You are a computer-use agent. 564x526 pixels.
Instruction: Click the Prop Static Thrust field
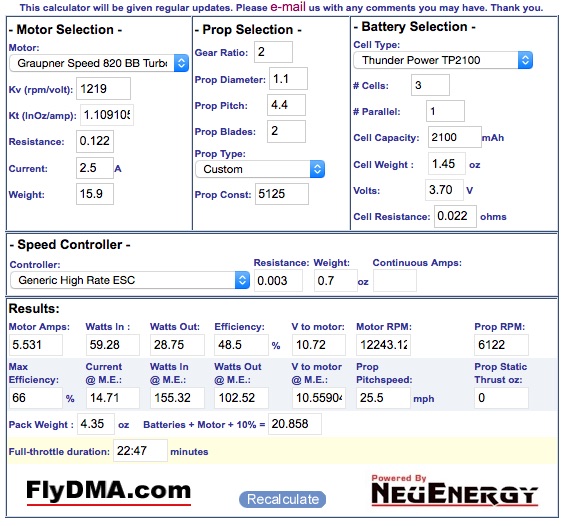point(501,398)
